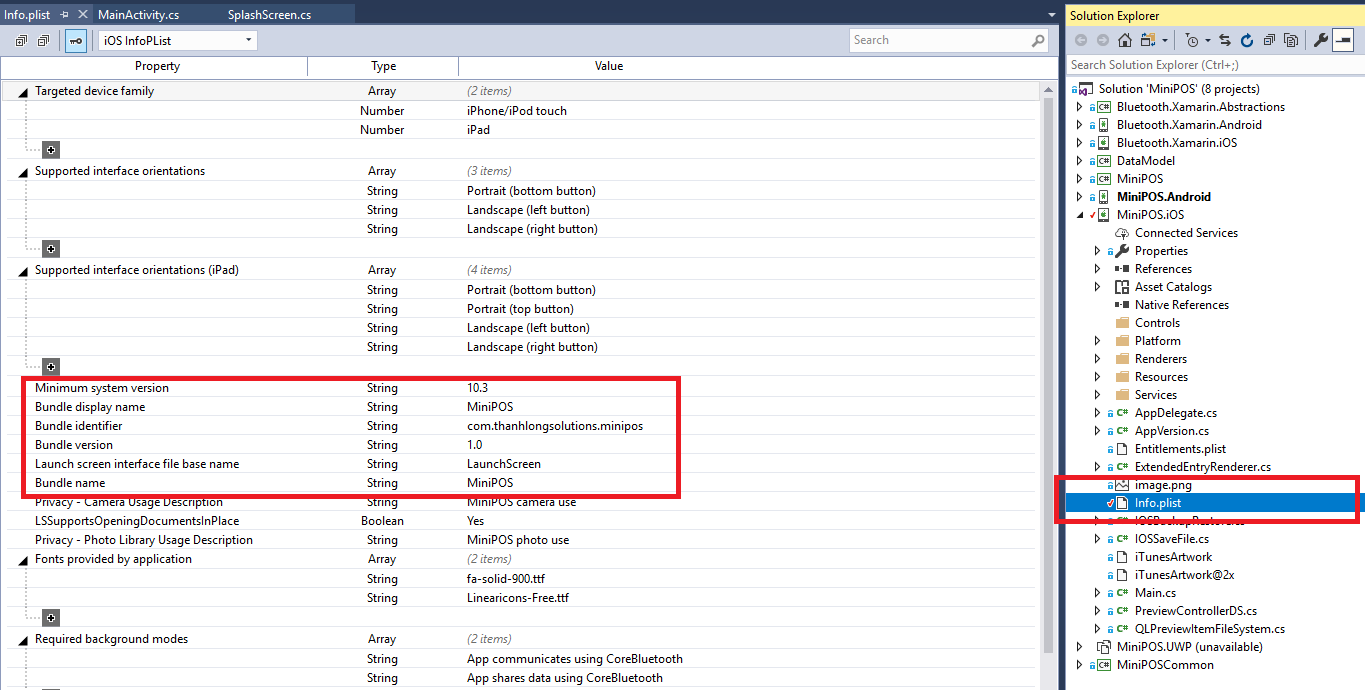1365x690 pixels.
Task: Click Pending Changes Filter clock icon
Action: pos(1192,40)
